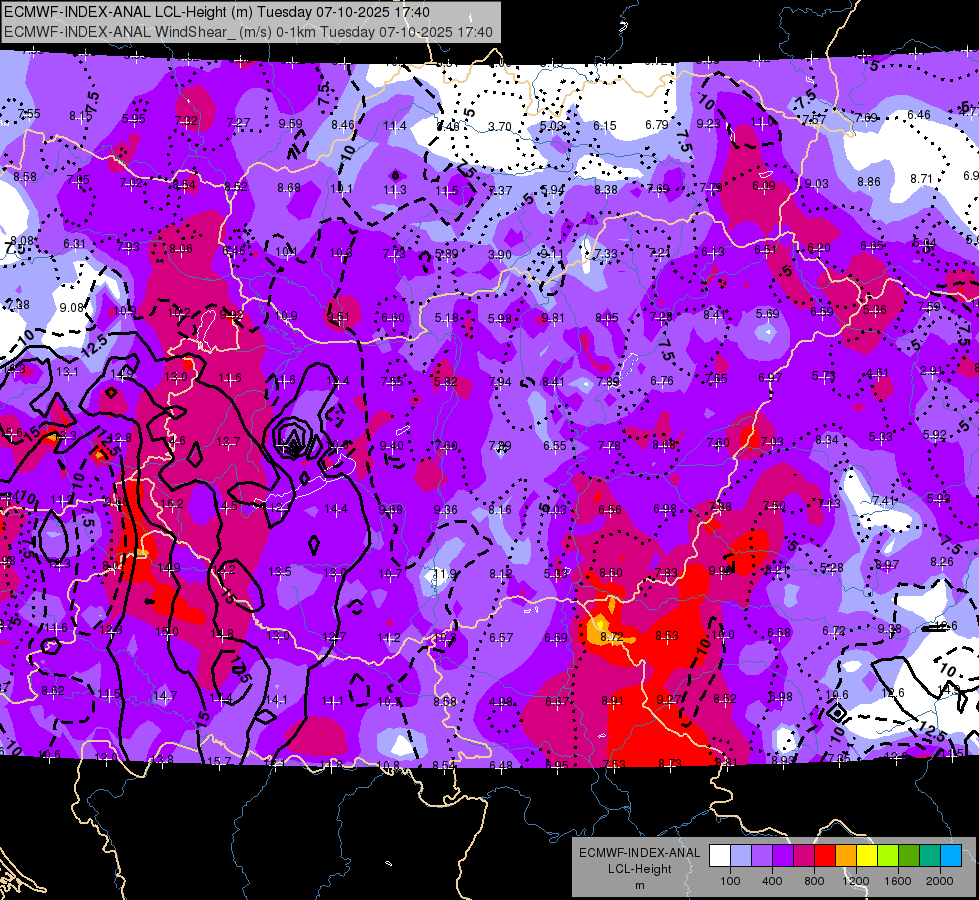979x900 pixels.
Task: Click the LCL-Height title line at top
Action: click(x=217, y=11)
